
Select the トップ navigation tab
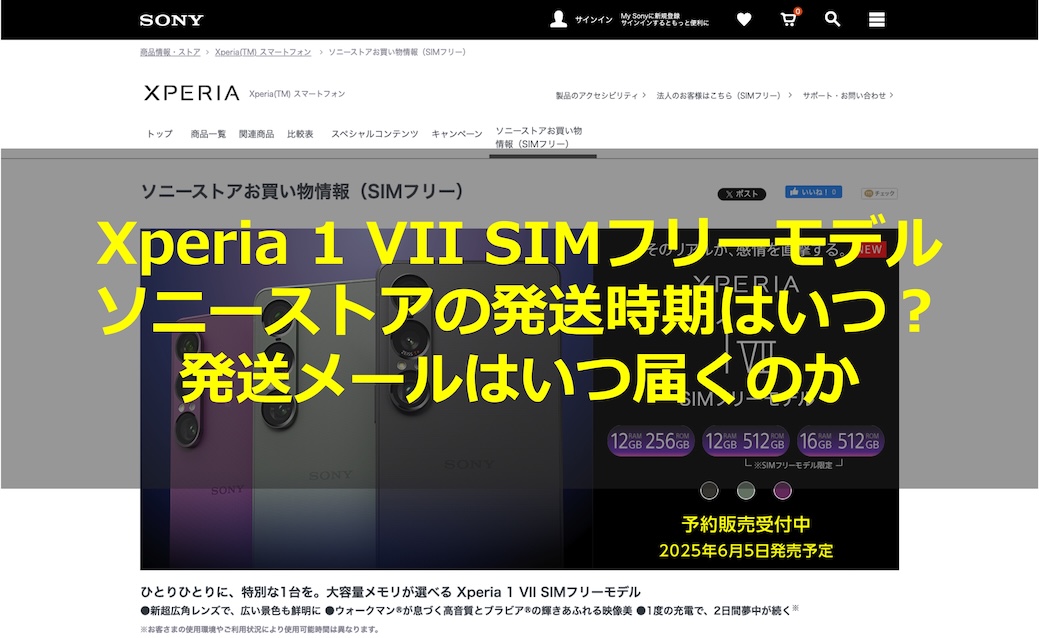(x=160, y=134)
